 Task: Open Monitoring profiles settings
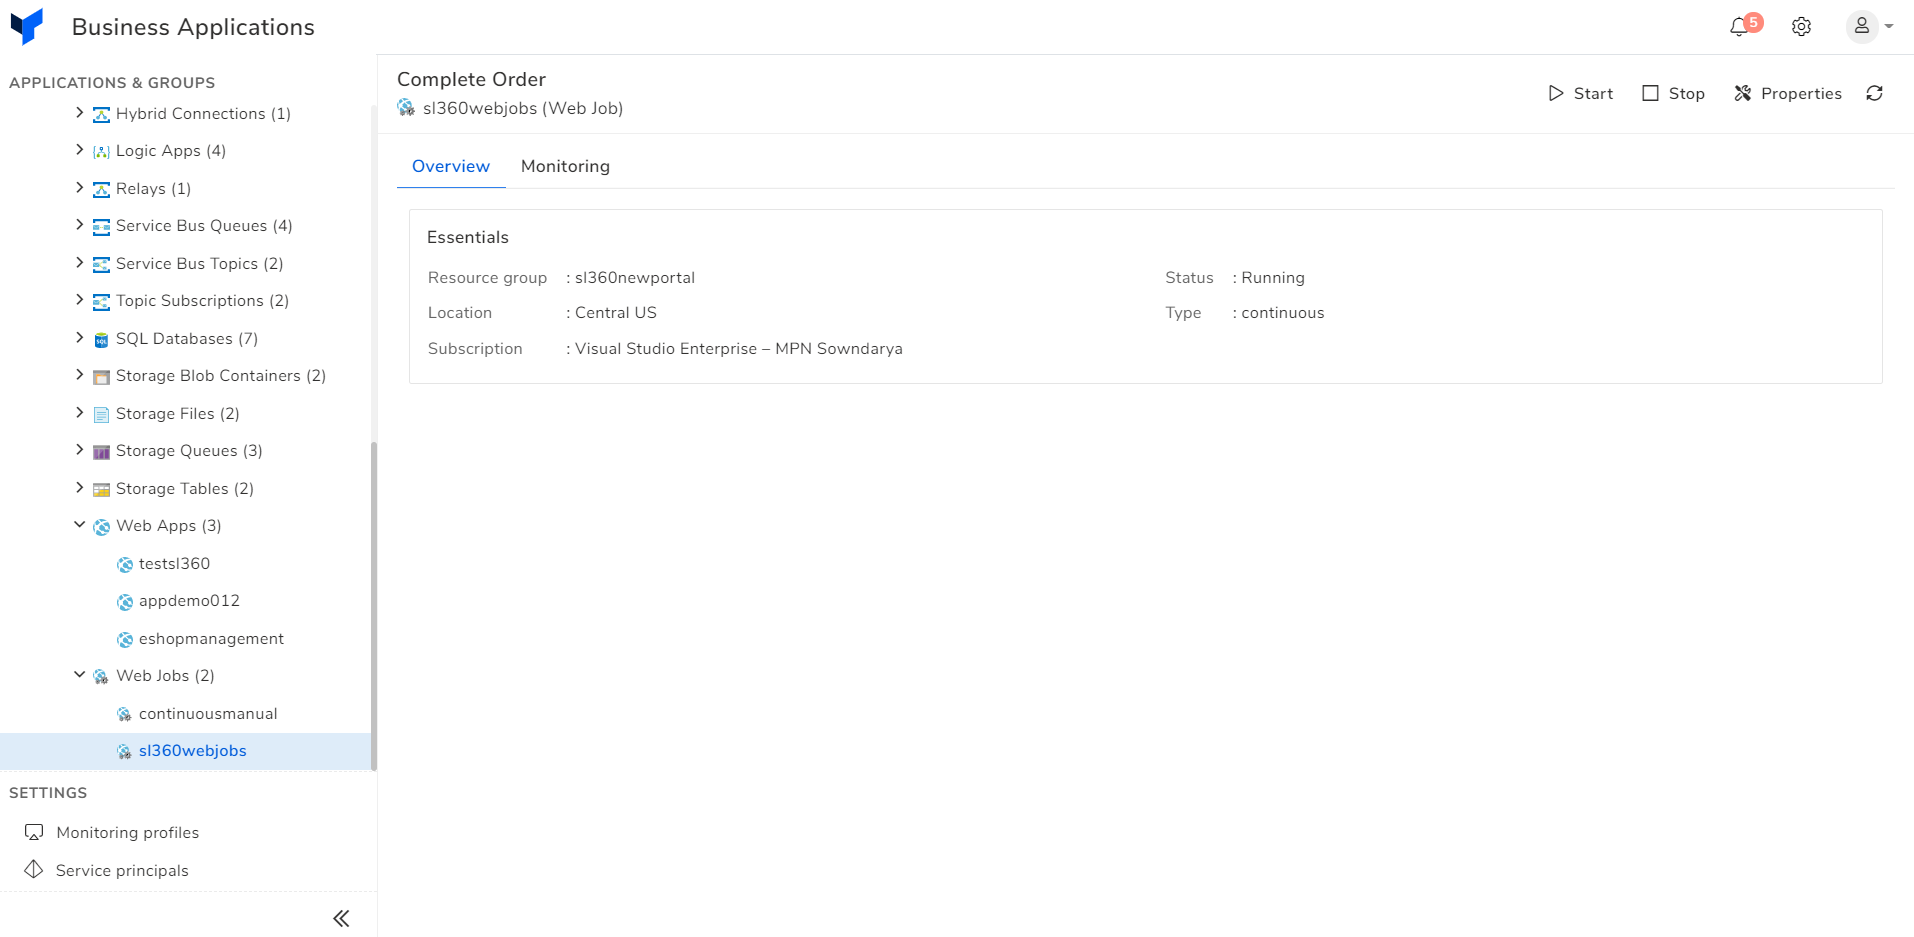click(x=112, y=832)
